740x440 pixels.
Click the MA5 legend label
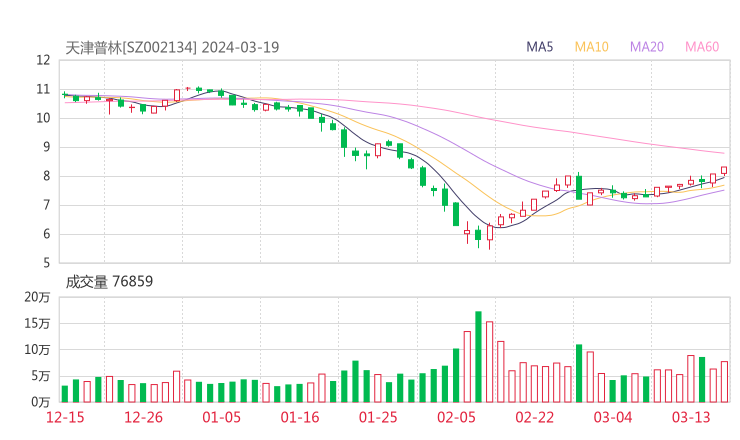point(539,47)
